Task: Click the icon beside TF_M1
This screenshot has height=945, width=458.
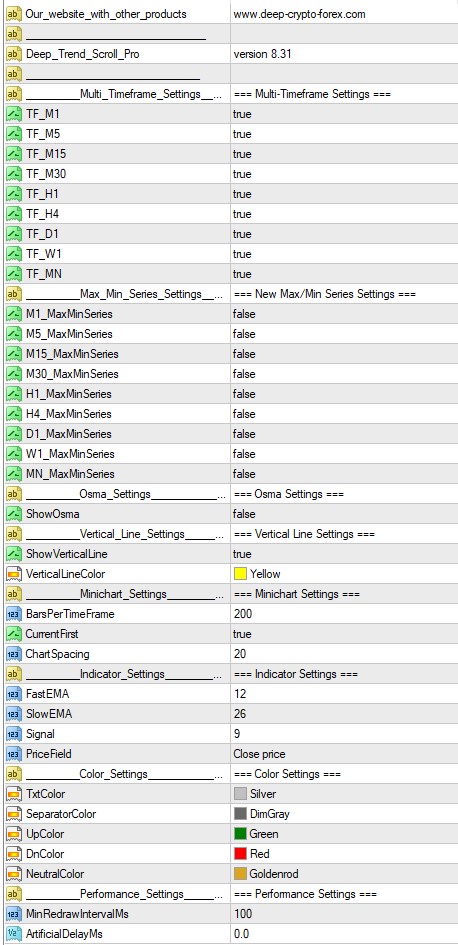Action: pos(13,114)
